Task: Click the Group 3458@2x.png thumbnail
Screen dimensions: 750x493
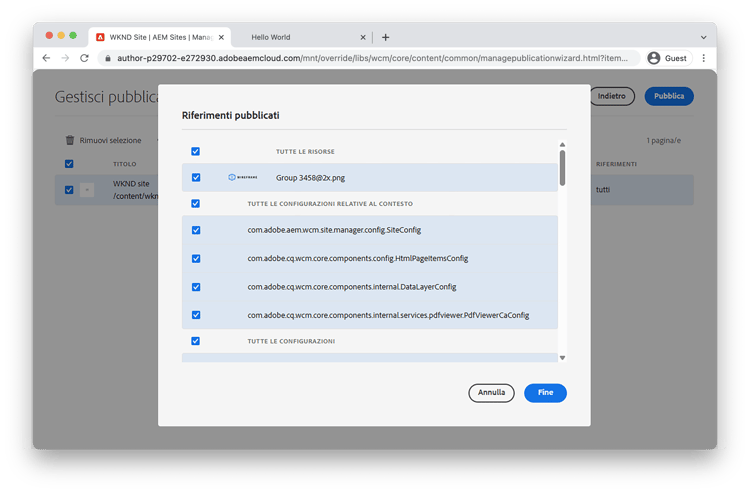Action: click(x=243, y=177)
